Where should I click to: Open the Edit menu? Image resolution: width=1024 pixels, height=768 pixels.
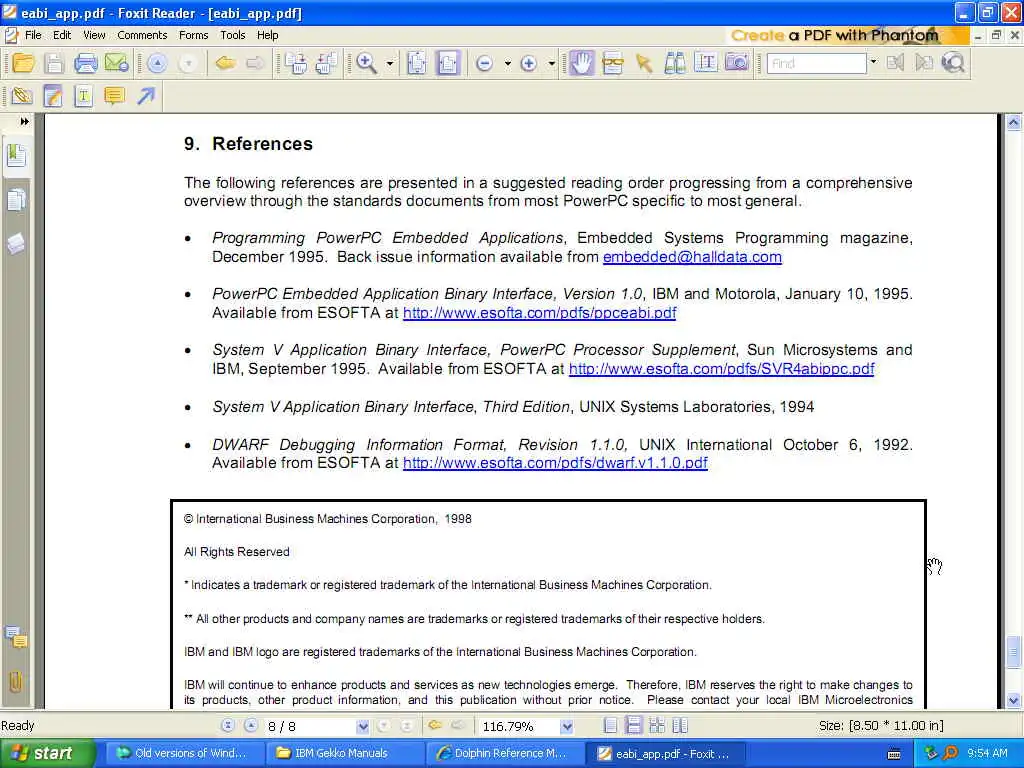click(x=62, y=35)
